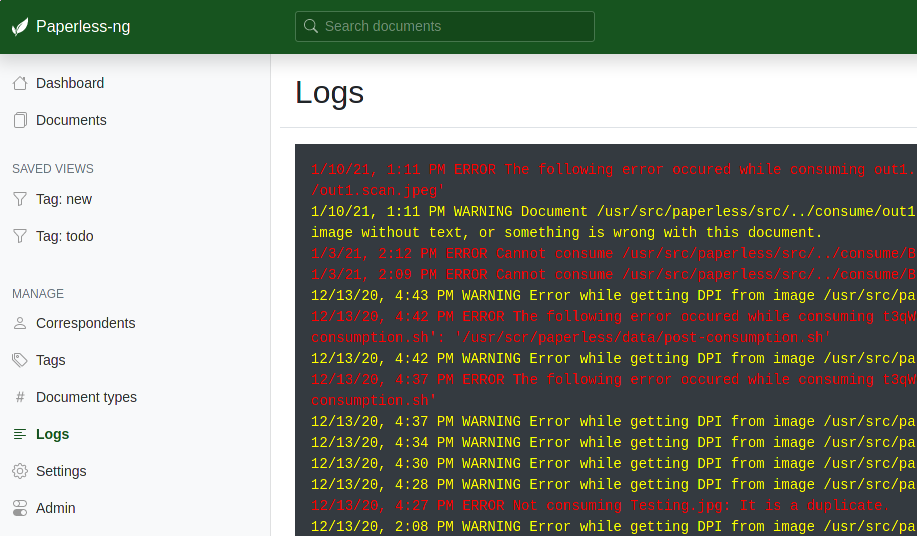Screen dimensions: 917x536
Task: Click the 12/13/20 4:34 PM WARNING log line
Action: pos(613,443)
